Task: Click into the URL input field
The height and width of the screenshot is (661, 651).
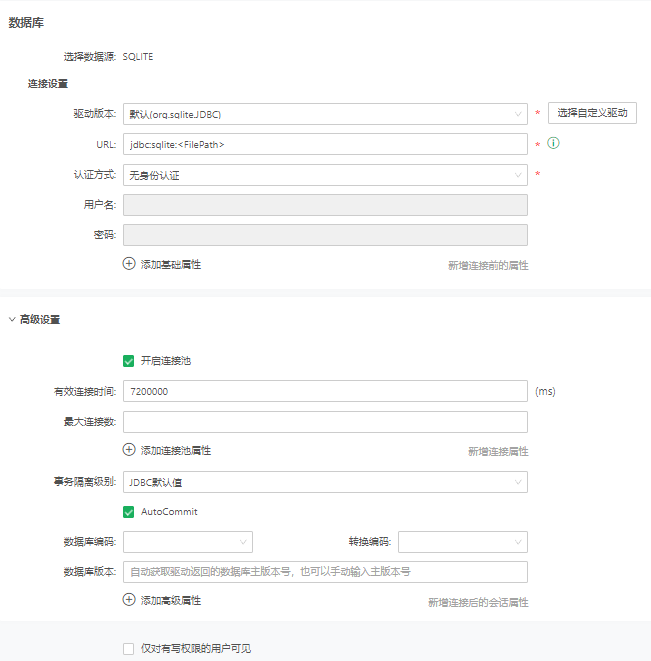Action: point(325,144)
